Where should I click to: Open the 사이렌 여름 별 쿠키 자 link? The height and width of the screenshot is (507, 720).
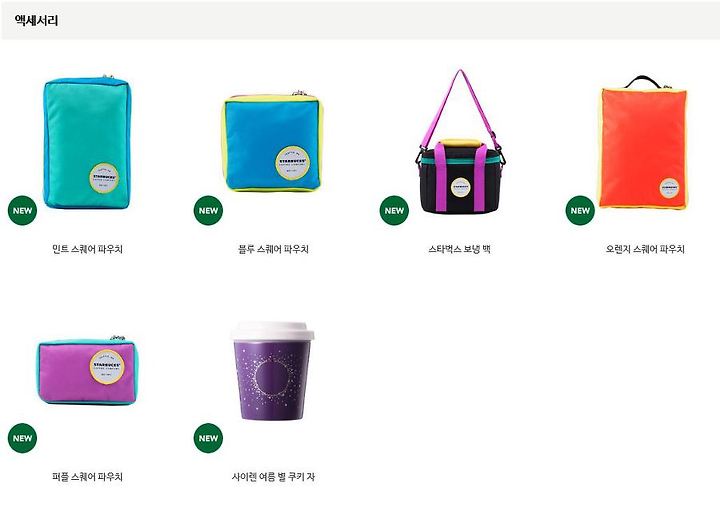pos(273,477)
